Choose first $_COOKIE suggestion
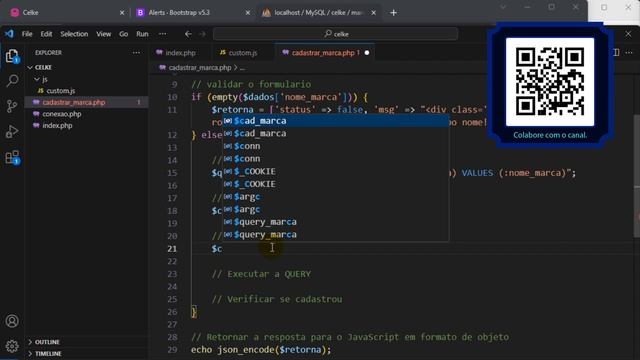This screenshot has width=640, height=360. pyautogui.click(x=335, y=171)
